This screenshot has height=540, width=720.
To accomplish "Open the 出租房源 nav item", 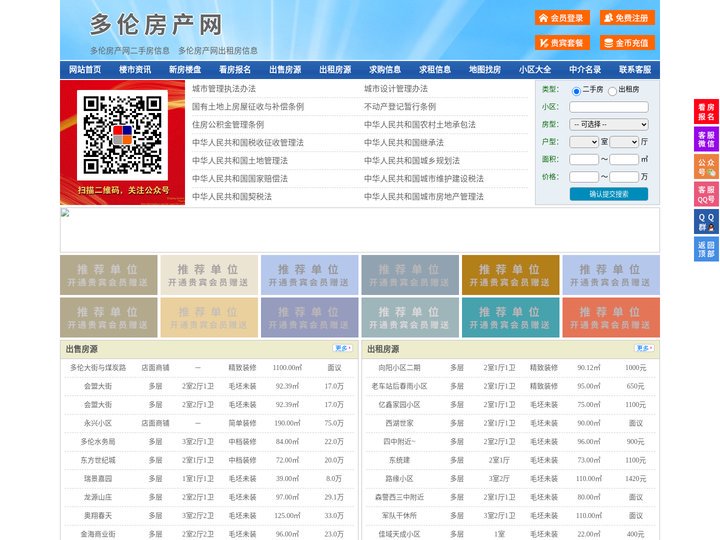I will 335,70.
